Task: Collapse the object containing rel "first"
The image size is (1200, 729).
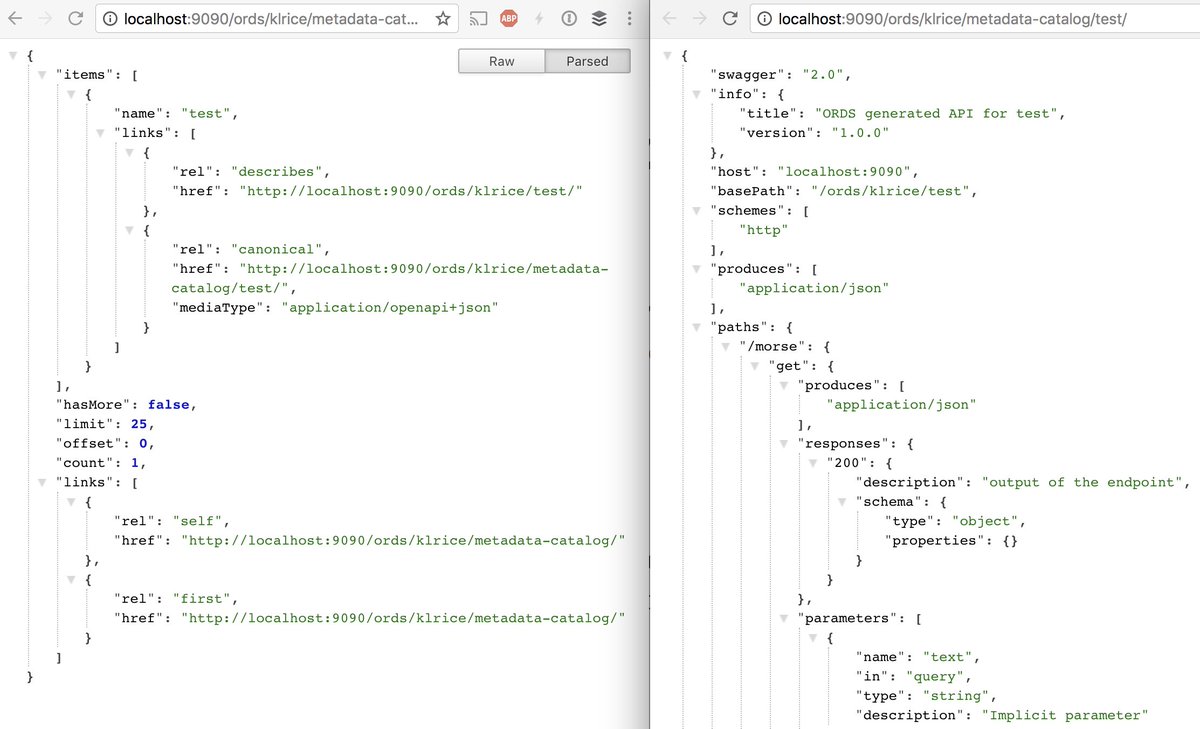Action: point(70,579)
